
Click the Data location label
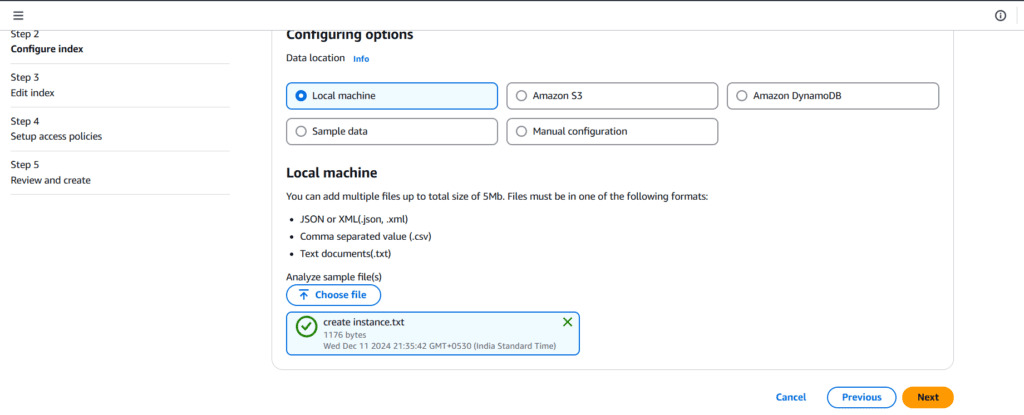315,58
